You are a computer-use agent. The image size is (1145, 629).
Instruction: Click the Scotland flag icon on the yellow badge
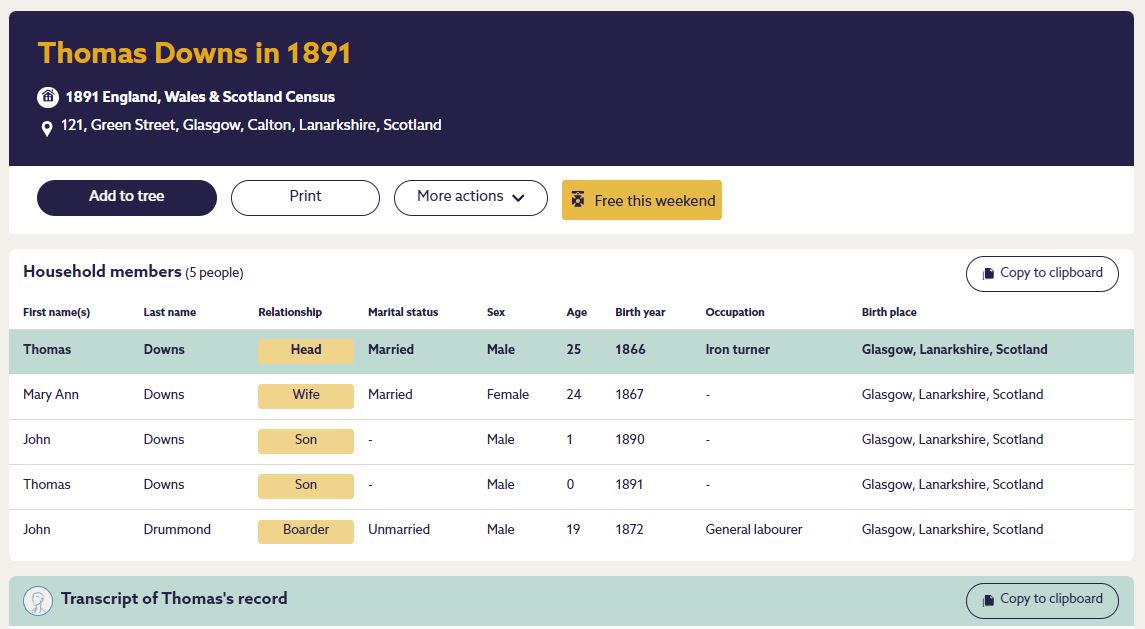pos(578,200)
